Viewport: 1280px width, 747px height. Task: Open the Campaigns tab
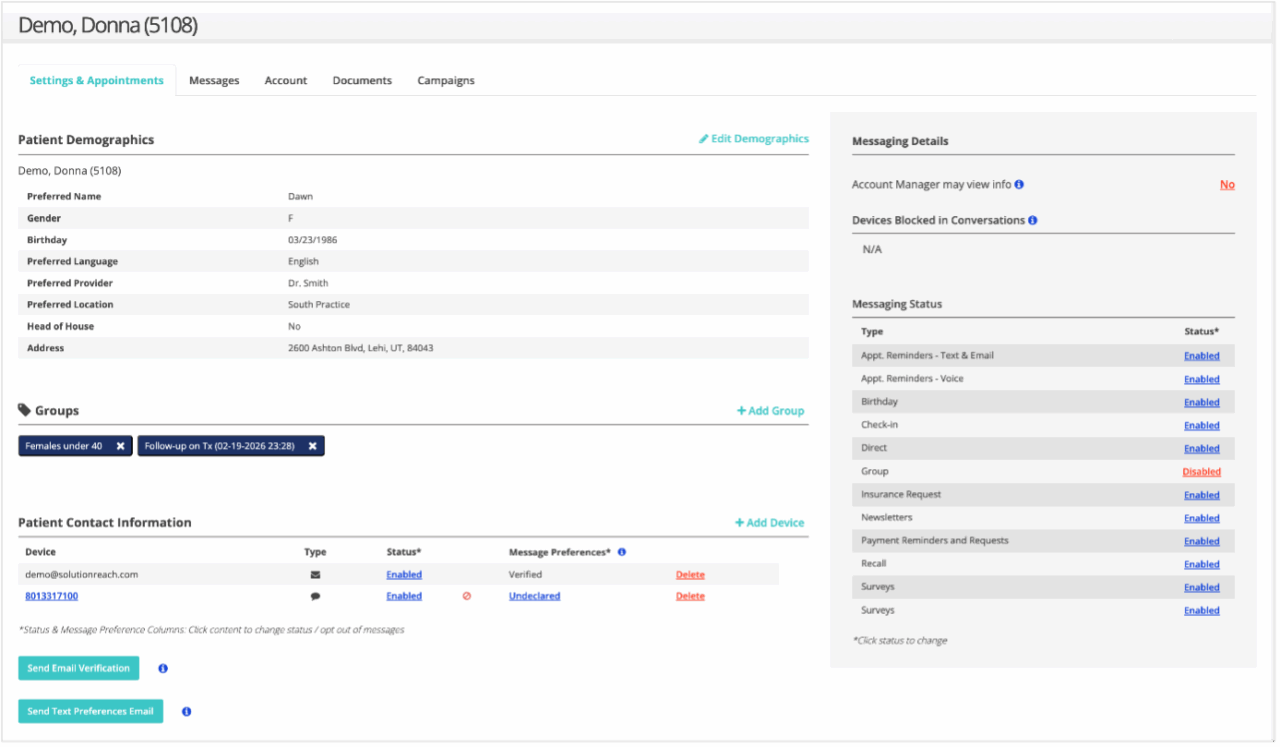[x=445, y=80]
